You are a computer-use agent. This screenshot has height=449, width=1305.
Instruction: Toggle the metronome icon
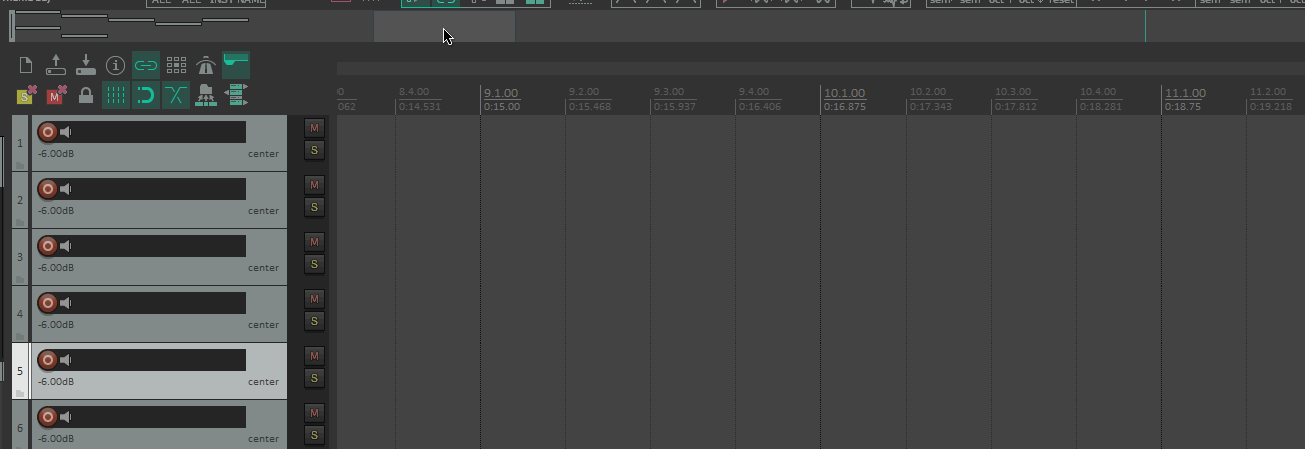point(206,65)
